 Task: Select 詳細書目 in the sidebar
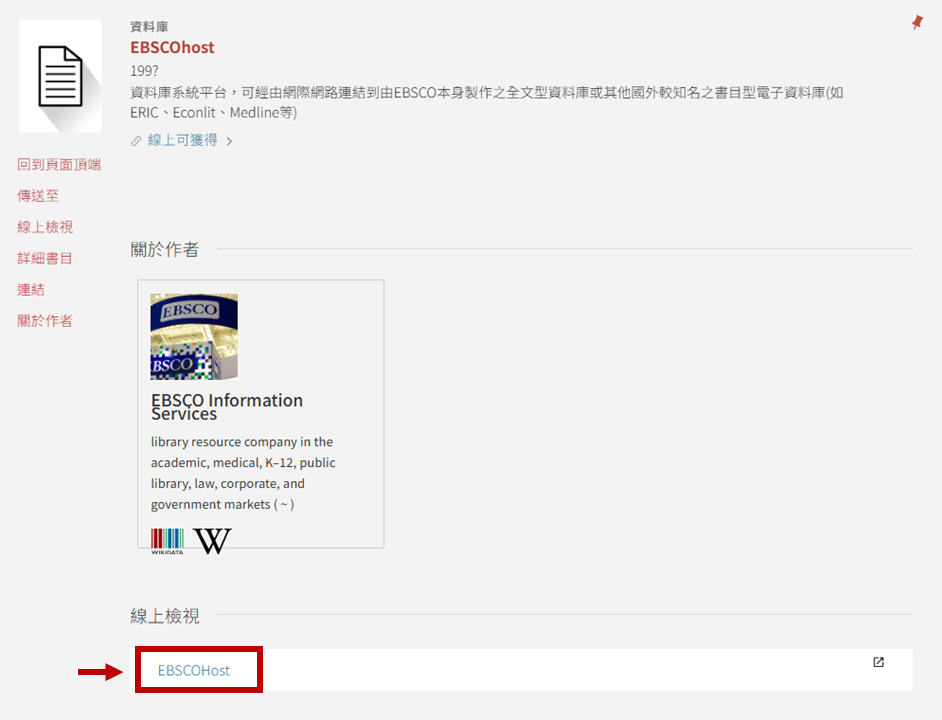(x=45, y=258)
